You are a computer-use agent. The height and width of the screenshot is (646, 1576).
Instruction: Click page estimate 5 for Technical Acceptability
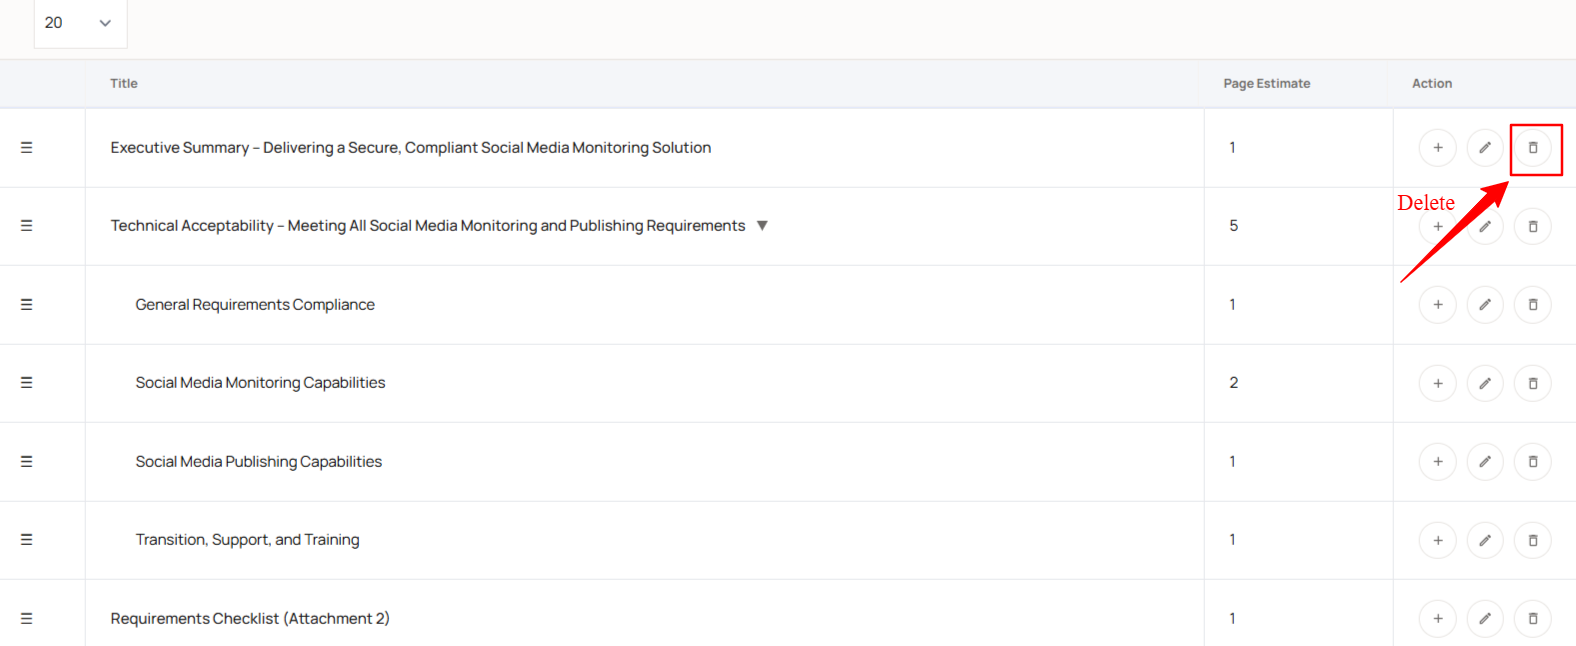tap(1234, 226)
